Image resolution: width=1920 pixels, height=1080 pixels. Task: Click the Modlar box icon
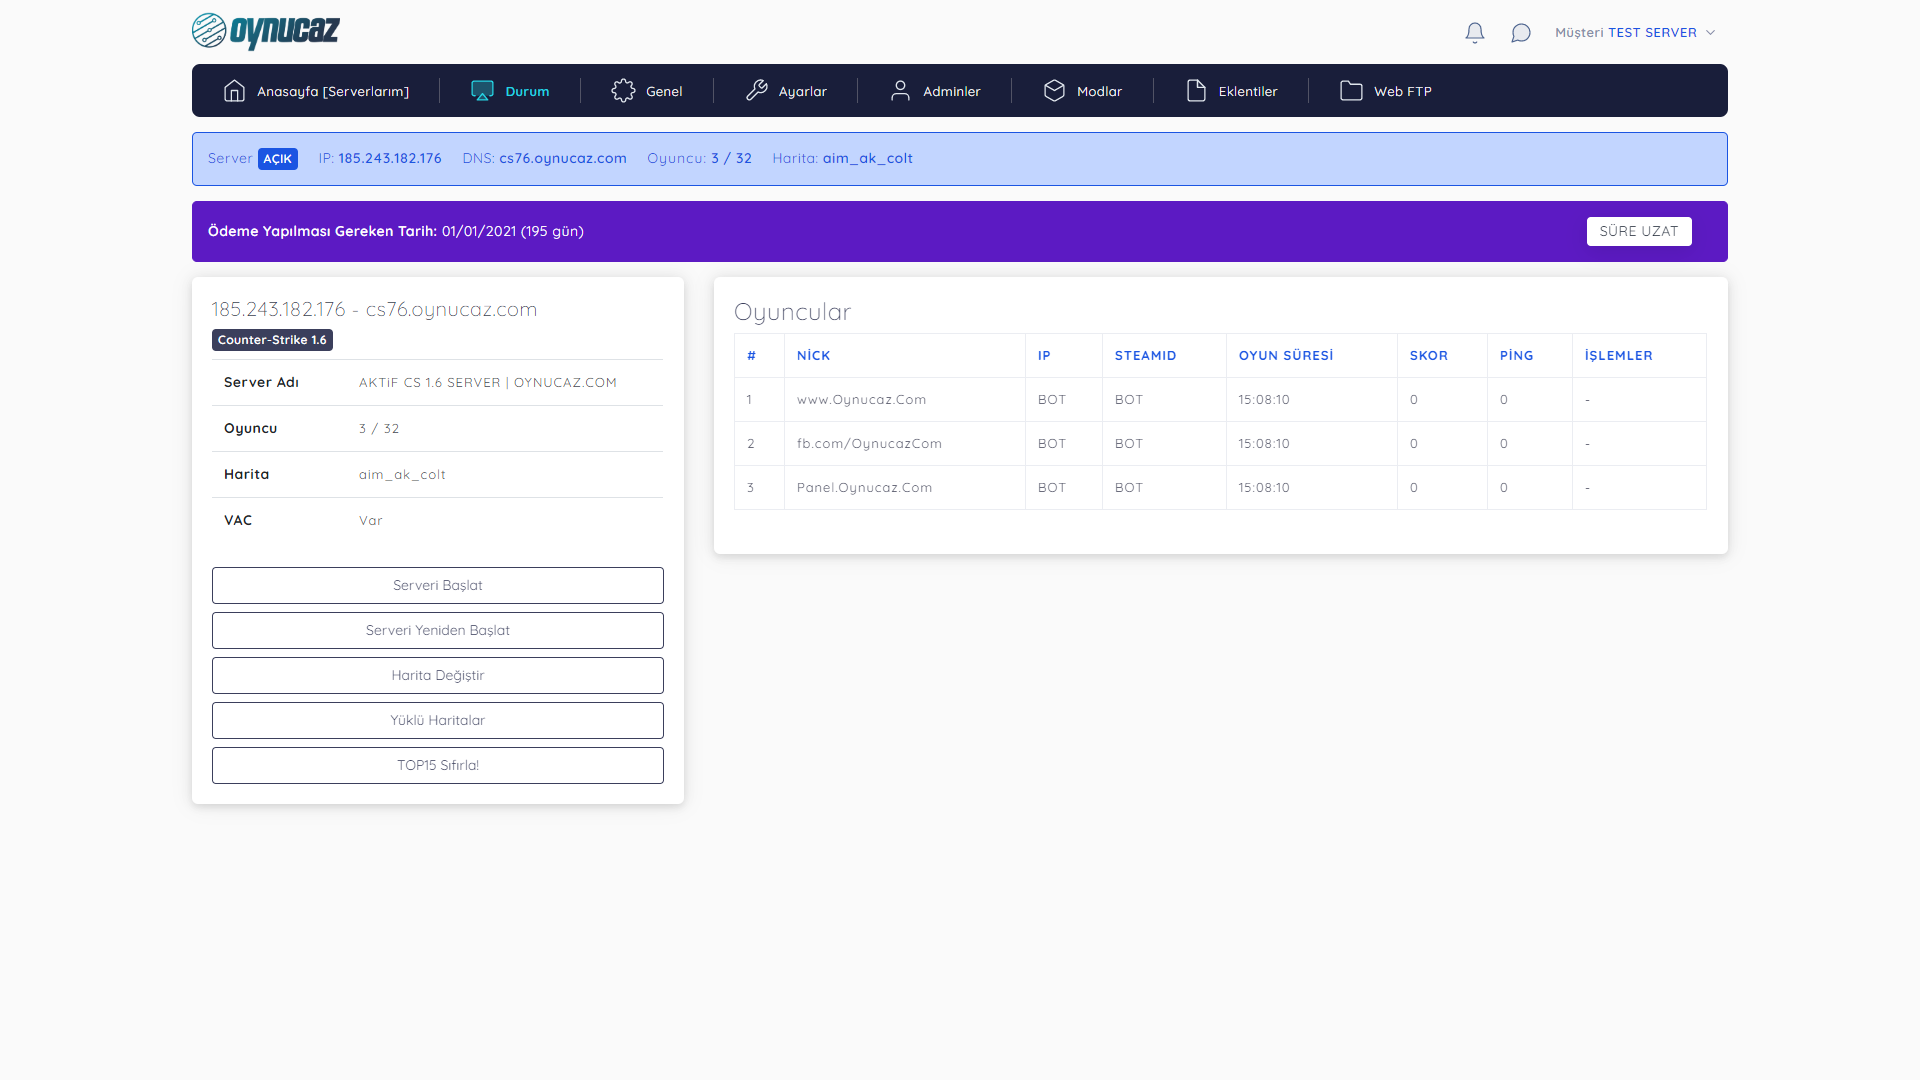(x=1054, y=91)
